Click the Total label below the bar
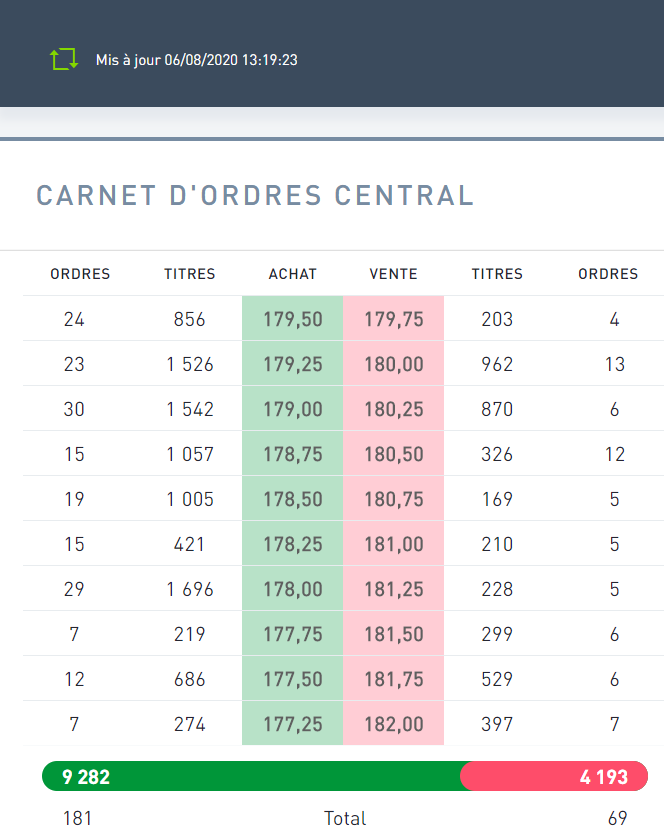The image size is (664, 839). pyautogui.click(x=345, y=818)
